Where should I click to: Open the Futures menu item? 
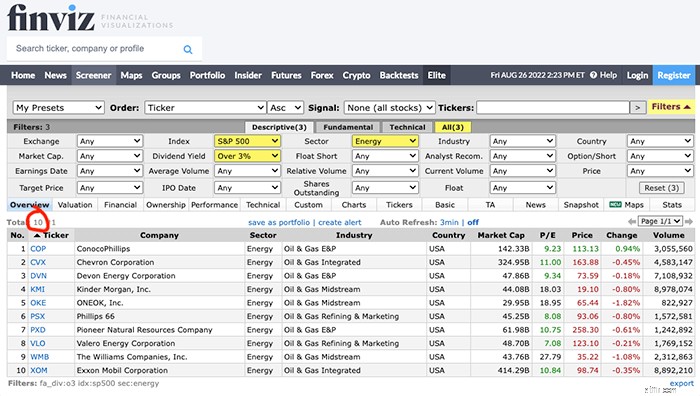point(286,75)
